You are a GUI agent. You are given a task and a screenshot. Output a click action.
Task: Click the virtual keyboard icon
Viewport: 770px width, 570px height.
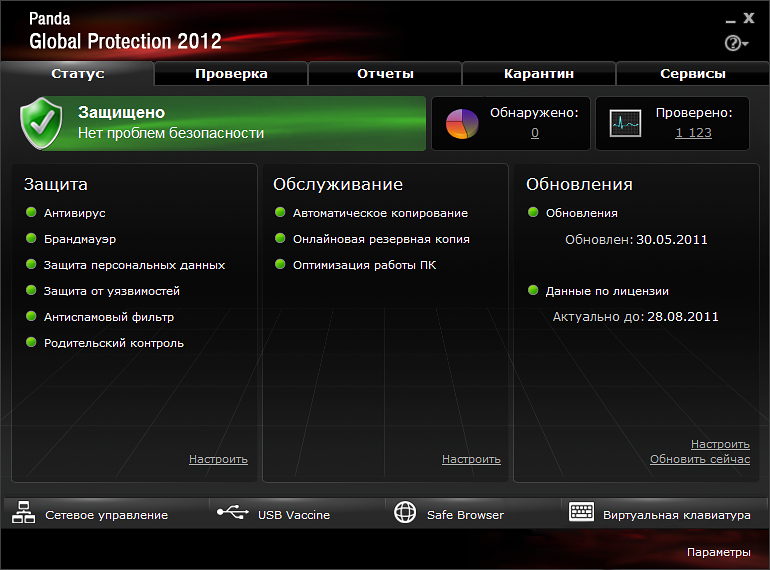coord(581,512)
